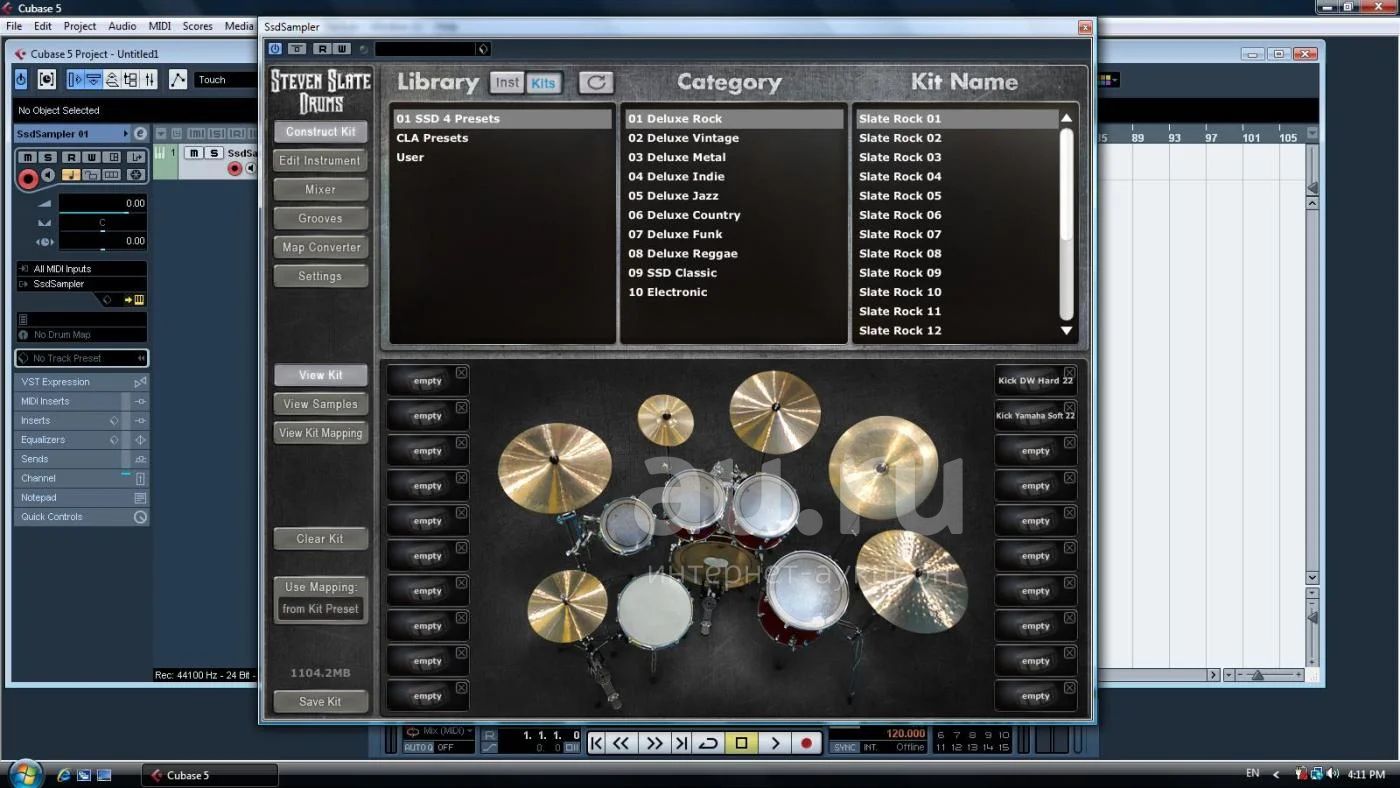Click the View Samples button
1400x788 pixels.
tap(320, 404)
